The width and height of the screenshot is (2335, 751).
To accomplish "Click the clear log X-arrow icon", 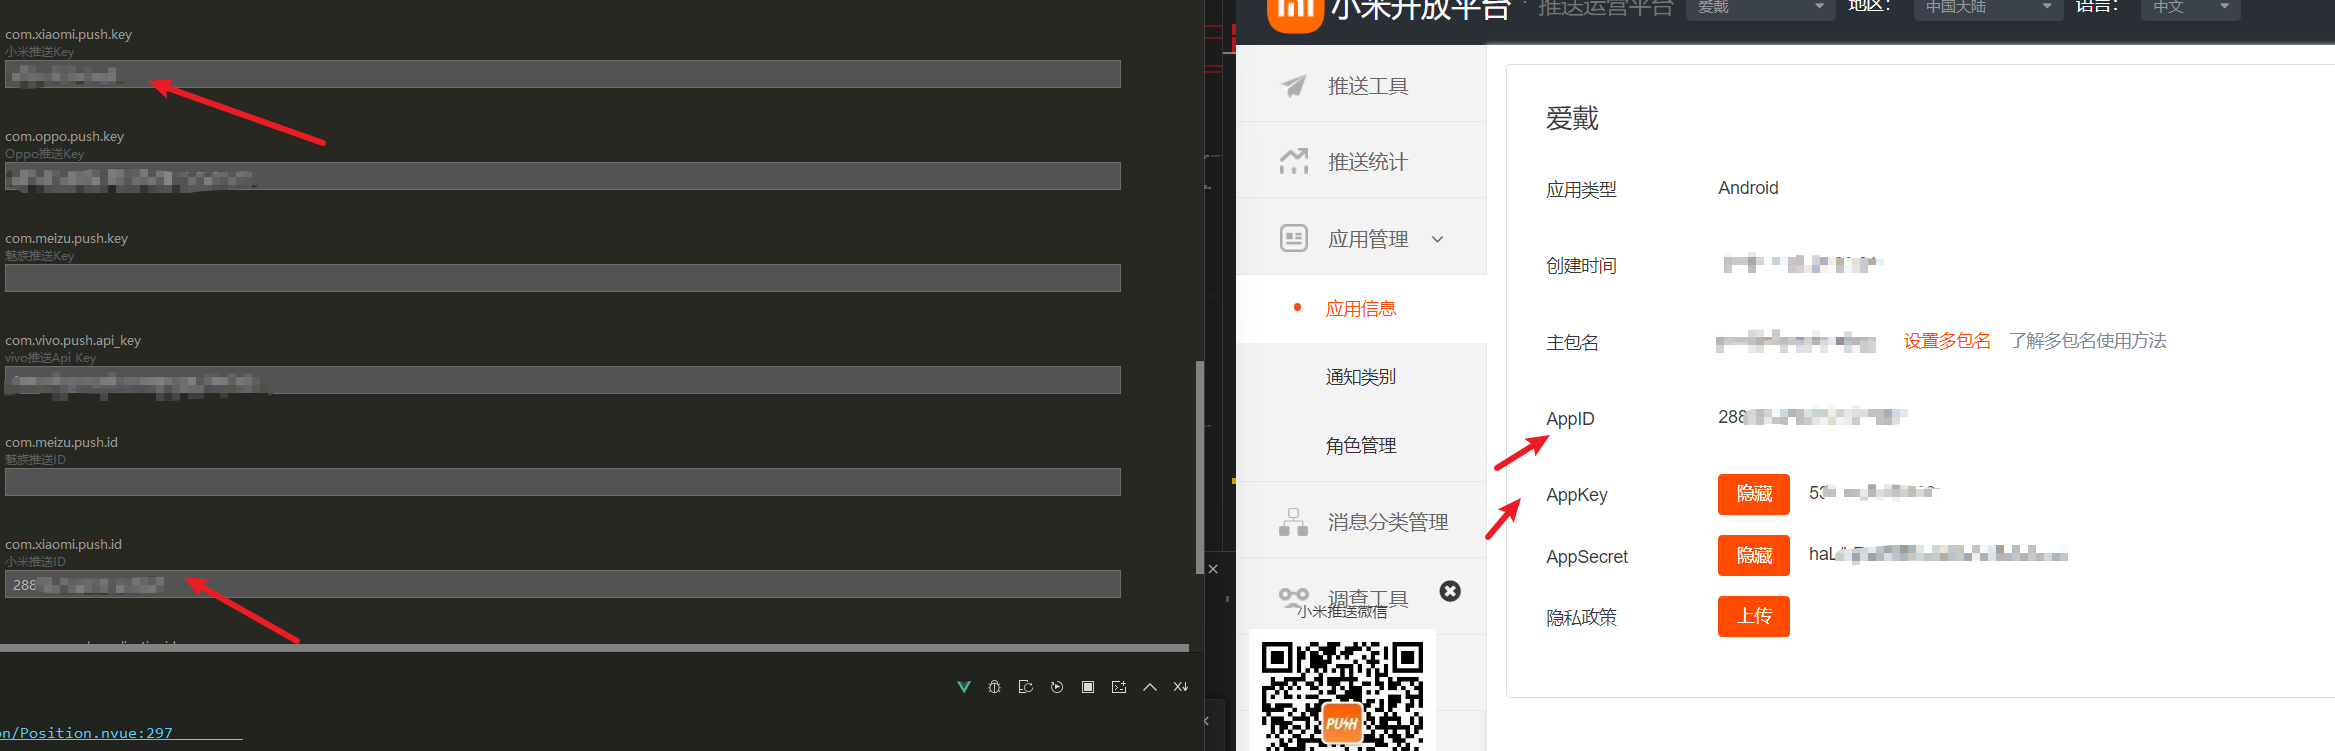I will (1181, 687).
